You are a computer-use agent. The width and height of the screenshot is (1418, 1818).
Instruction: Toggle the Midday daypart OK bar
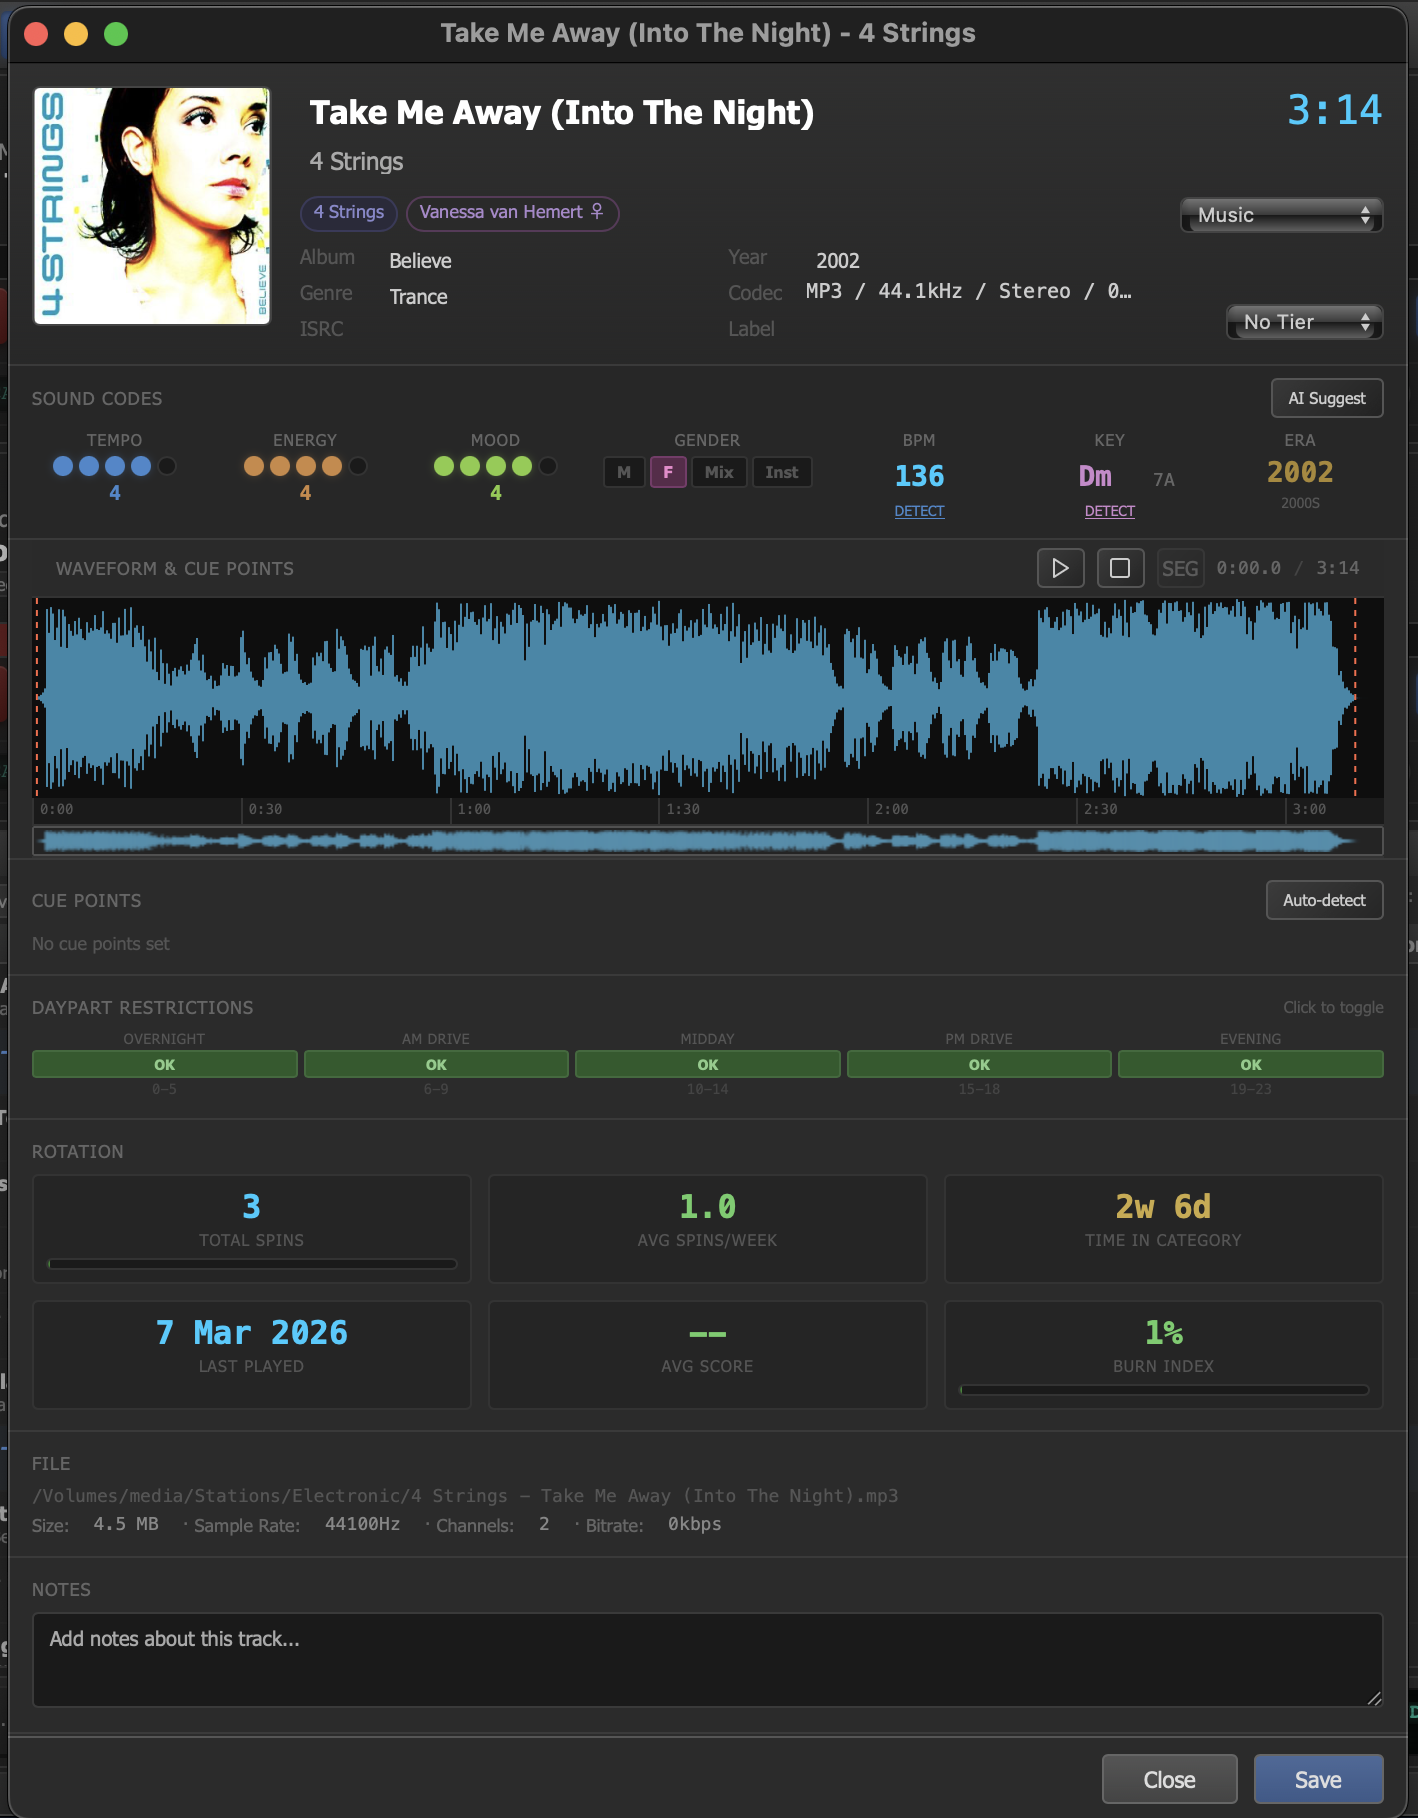pyautogui.click(x=708, y=1064)
